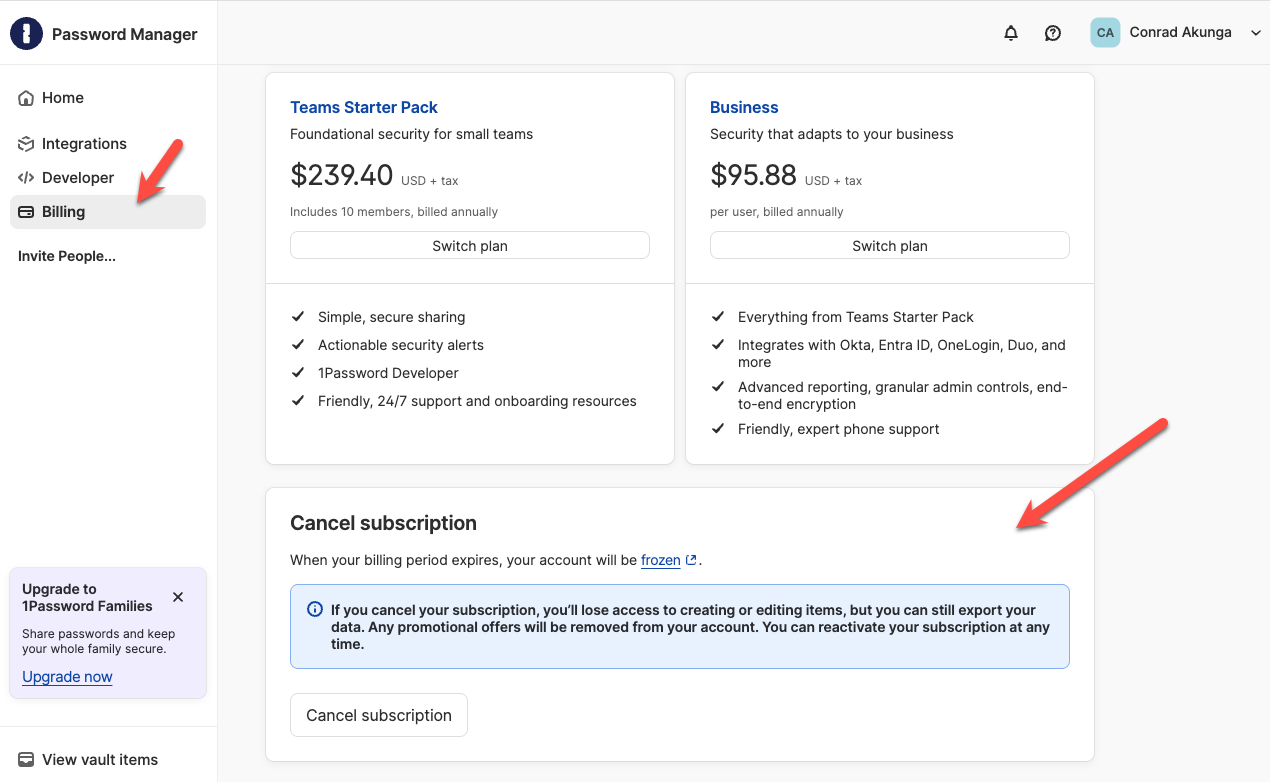Click "Everything from Teams Starter Pack" text
This screenshot has width=1270, height=782.
856,317
